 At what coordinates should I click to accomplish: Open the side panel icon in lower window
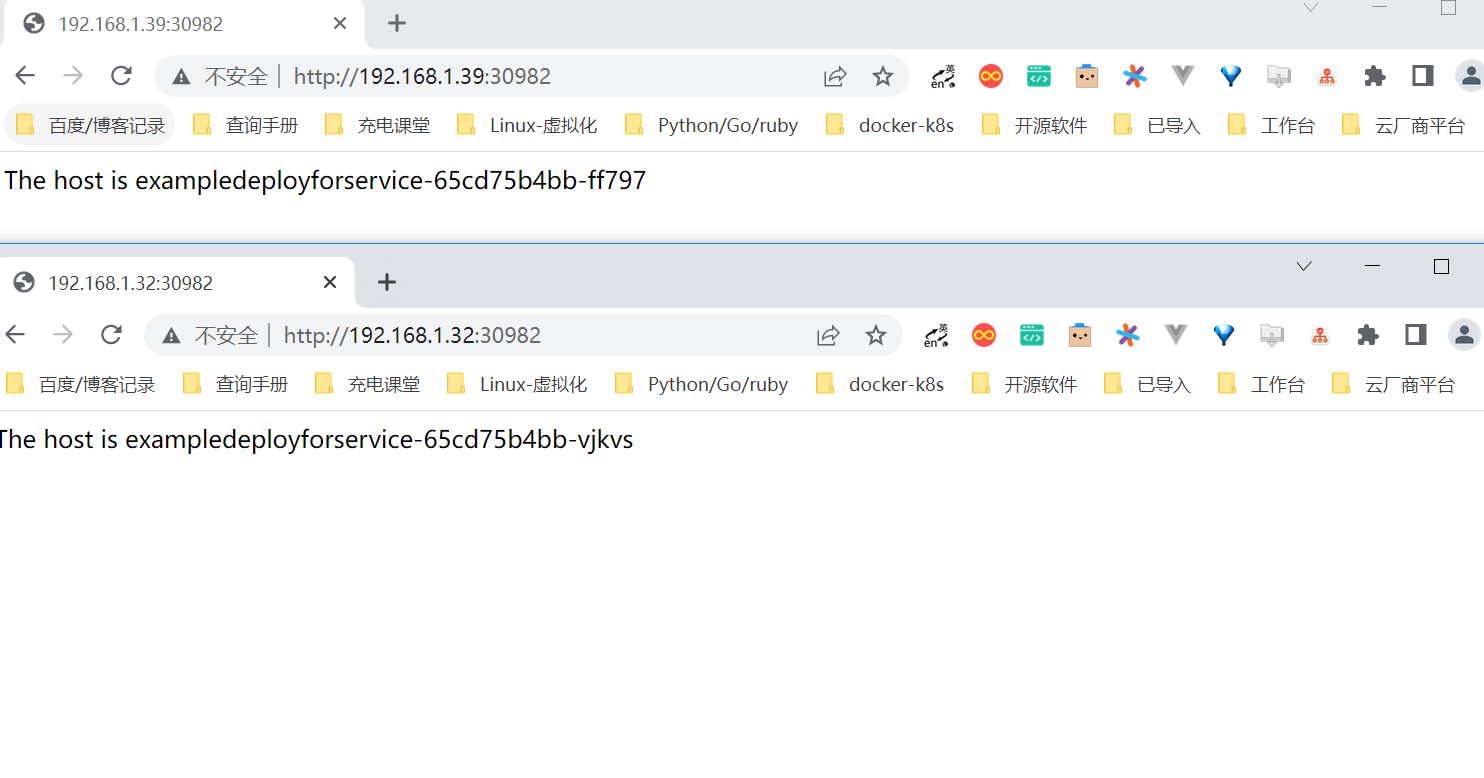tap(1415, 335)
